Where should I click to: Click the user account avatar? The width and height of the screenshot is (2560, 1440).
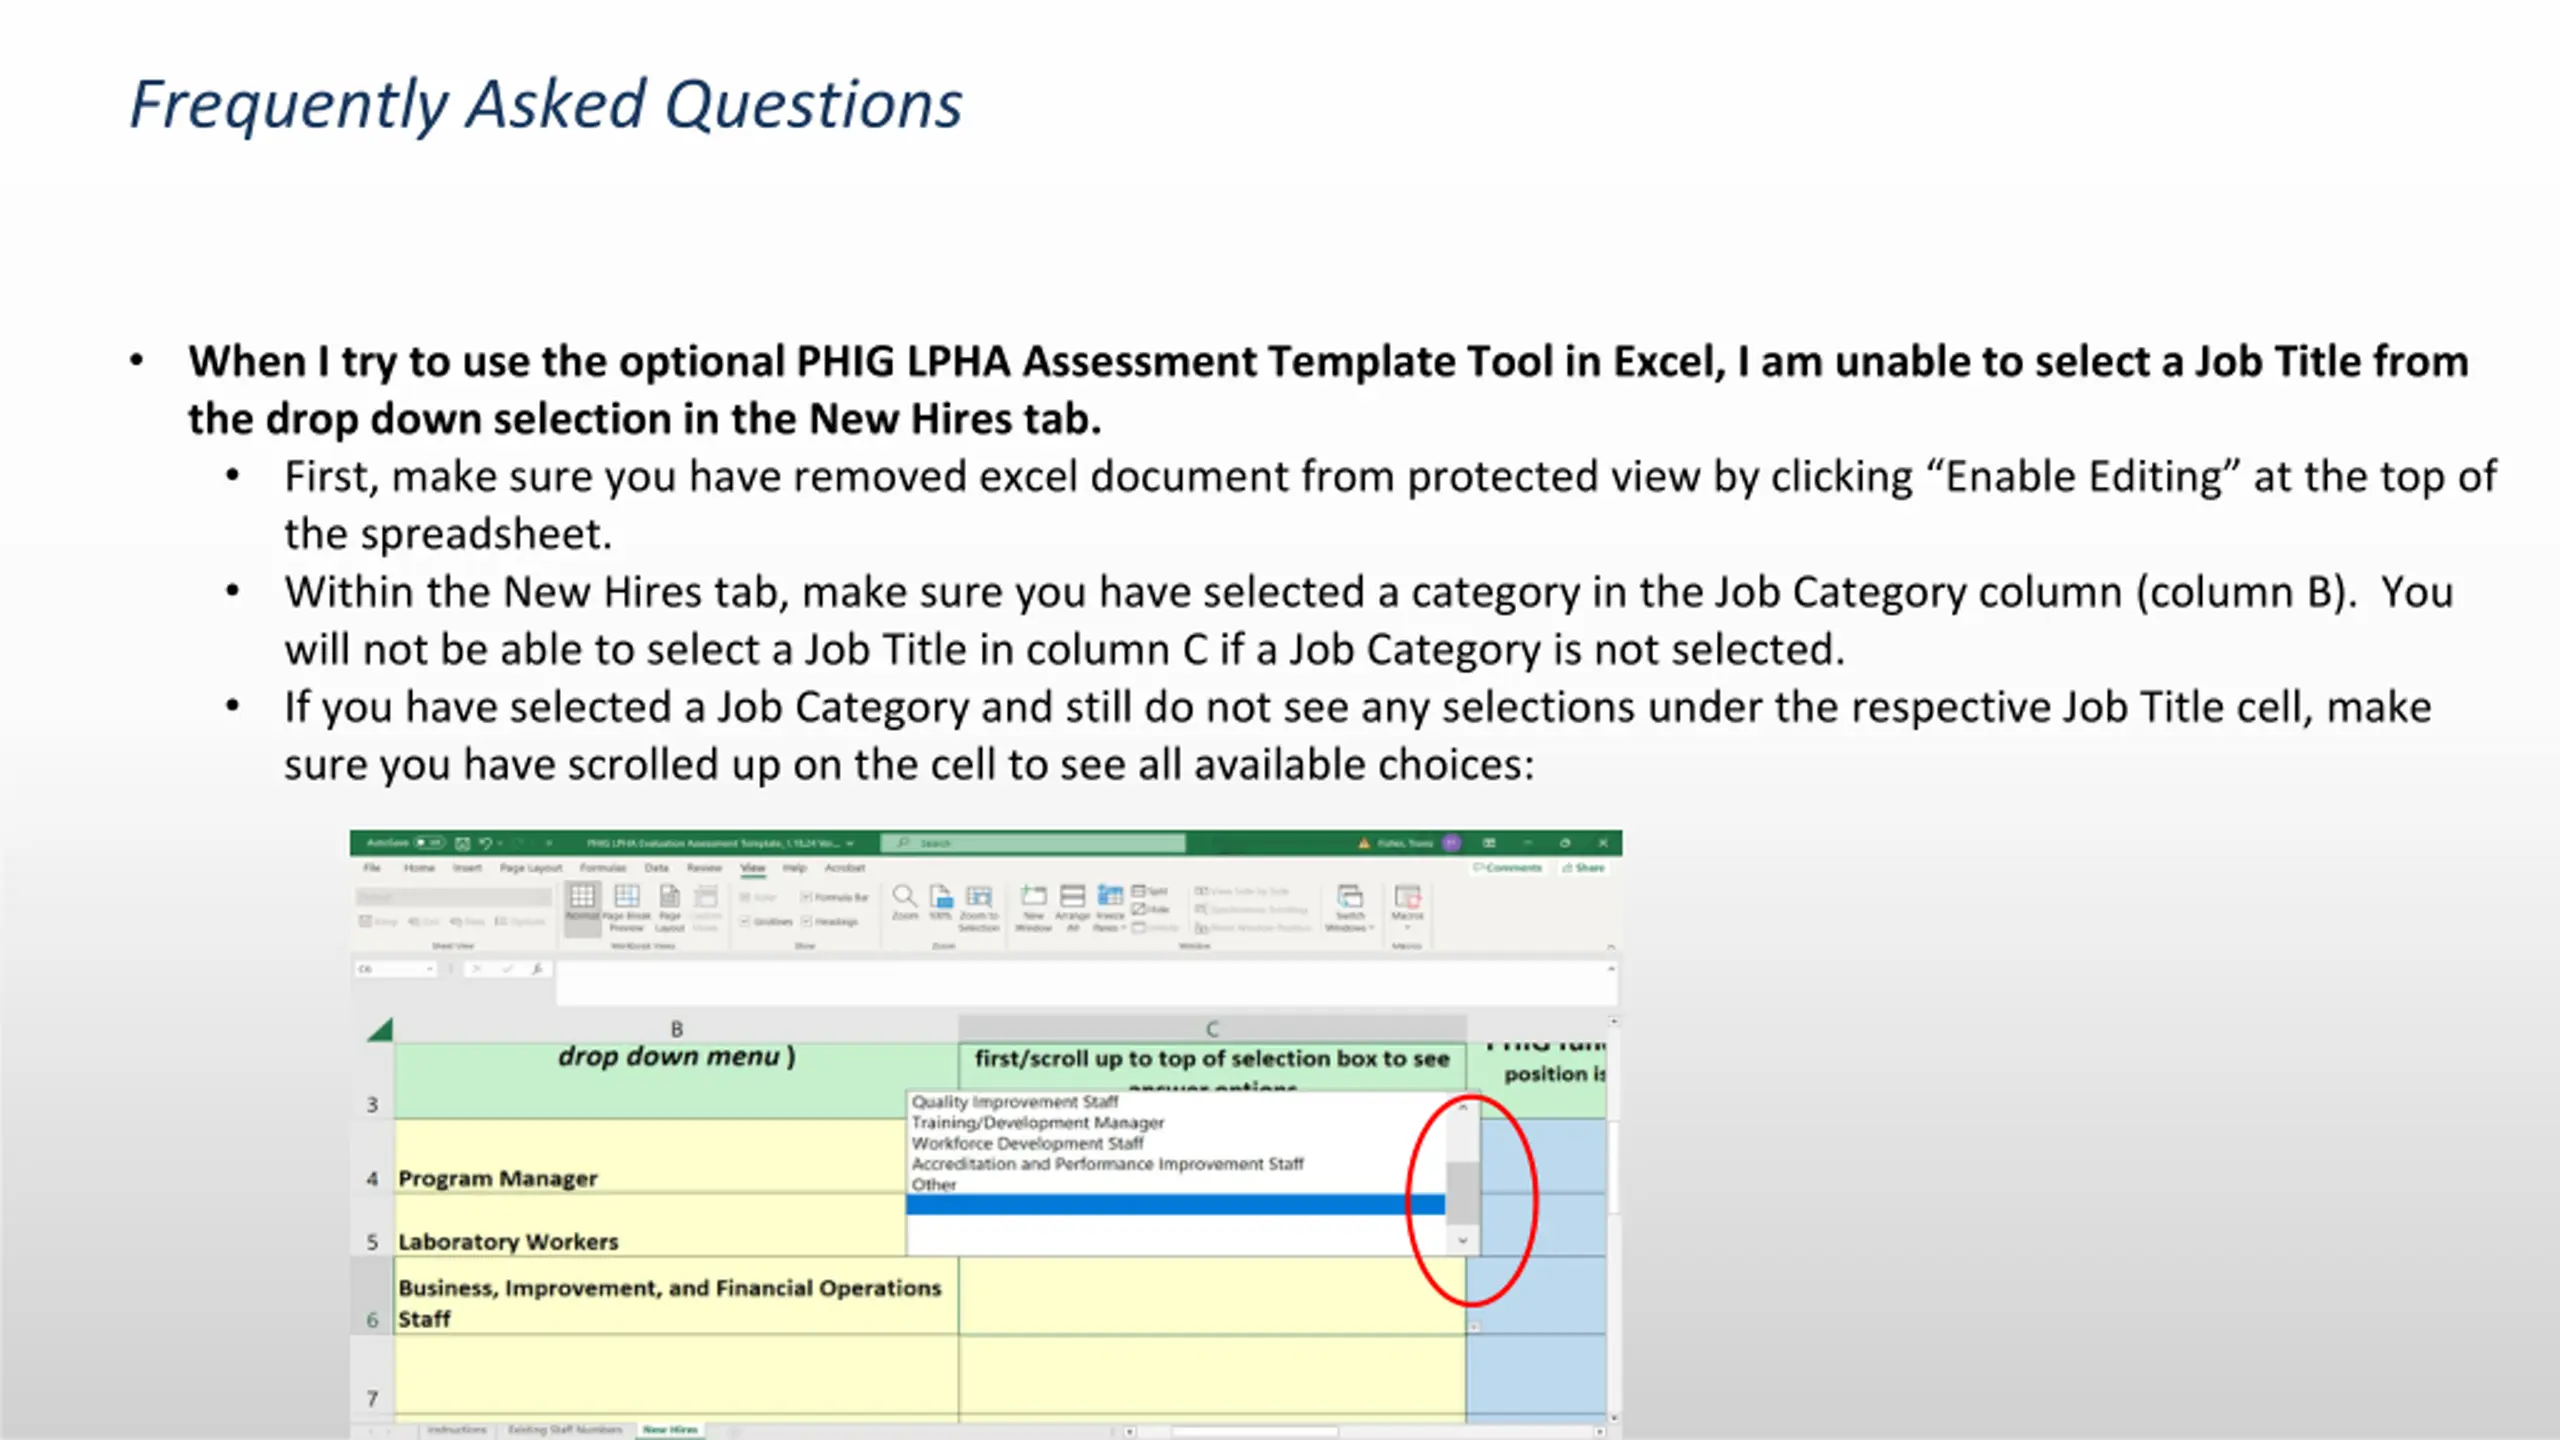coord(1452,843)
